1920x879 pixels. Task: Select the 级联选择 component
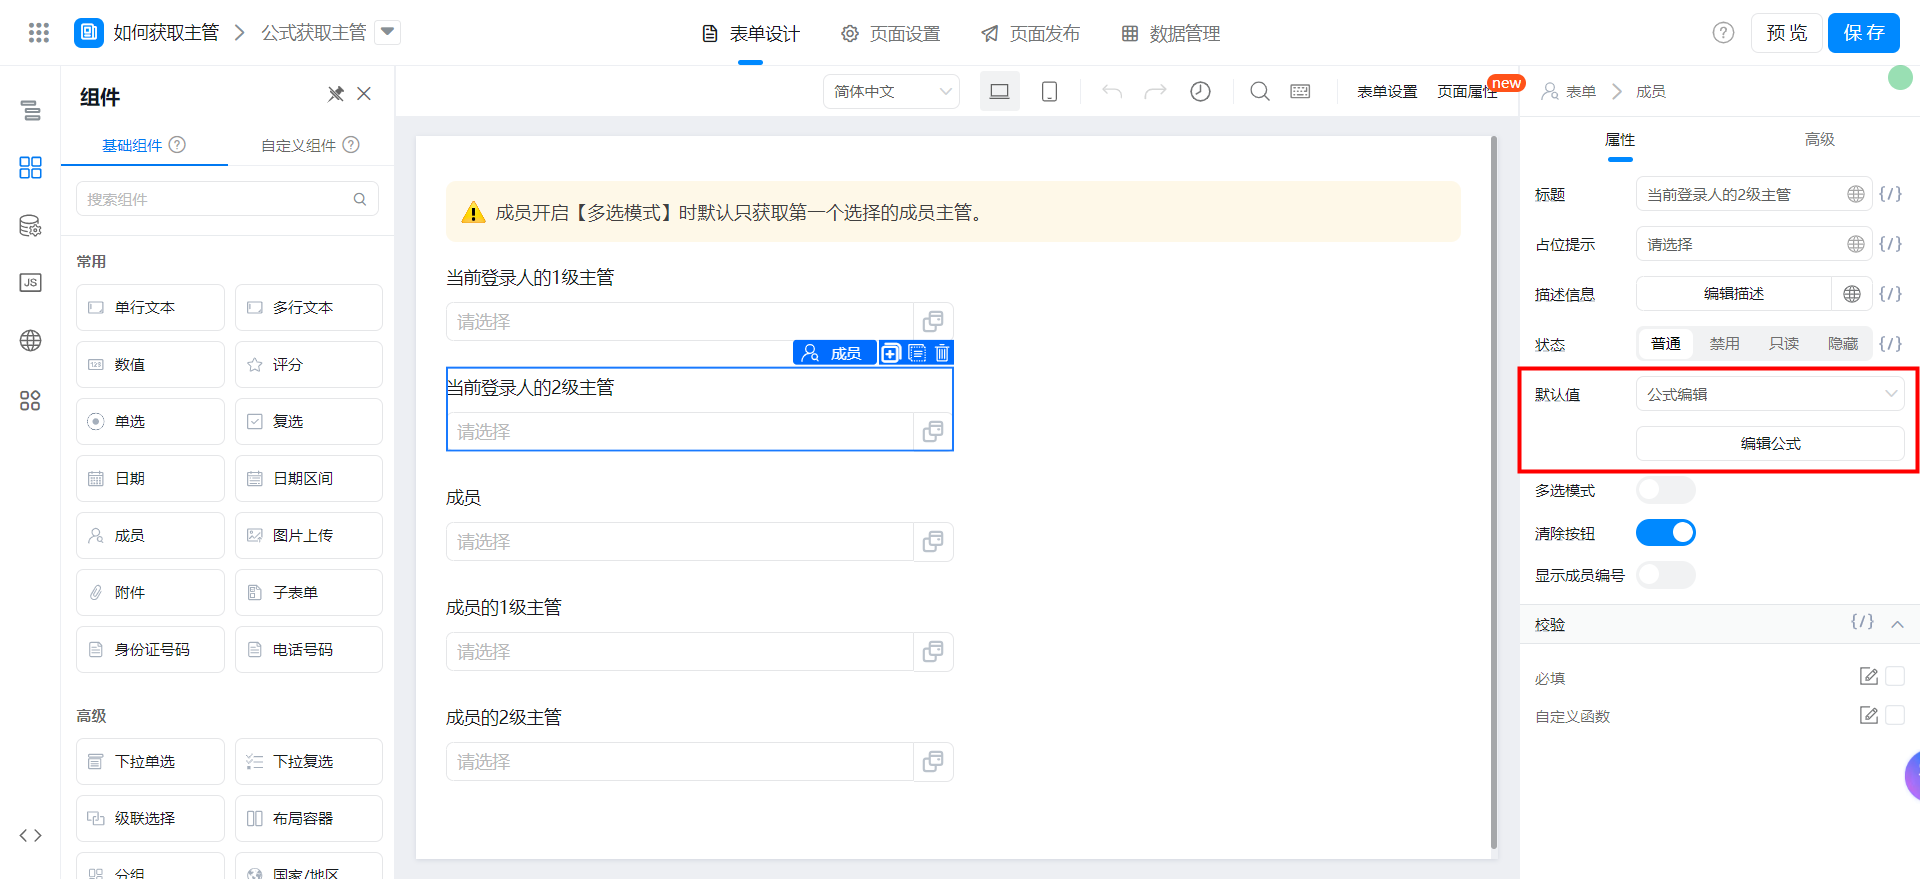coord(150,819)
